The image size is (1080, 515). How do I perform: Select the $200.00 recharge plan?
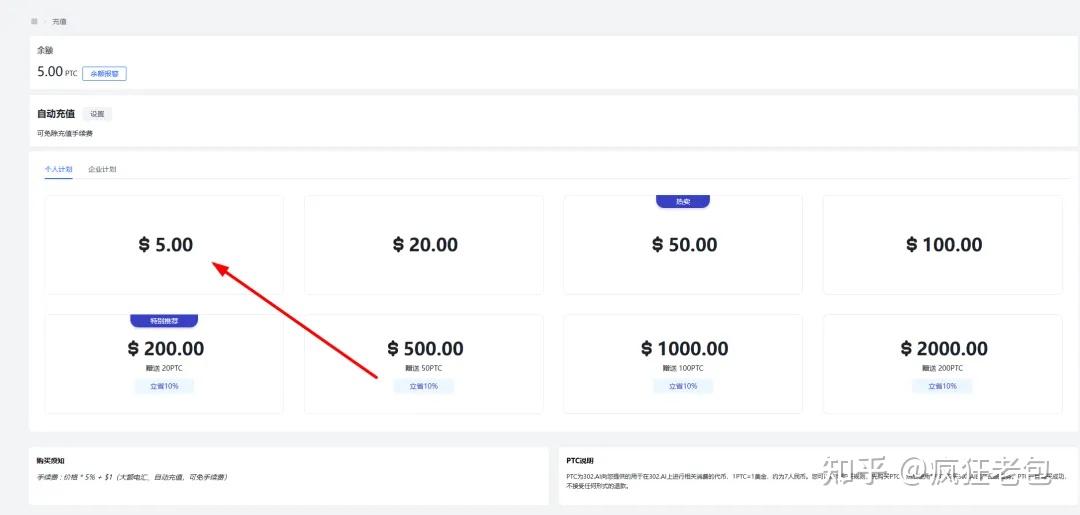[164, 350]
